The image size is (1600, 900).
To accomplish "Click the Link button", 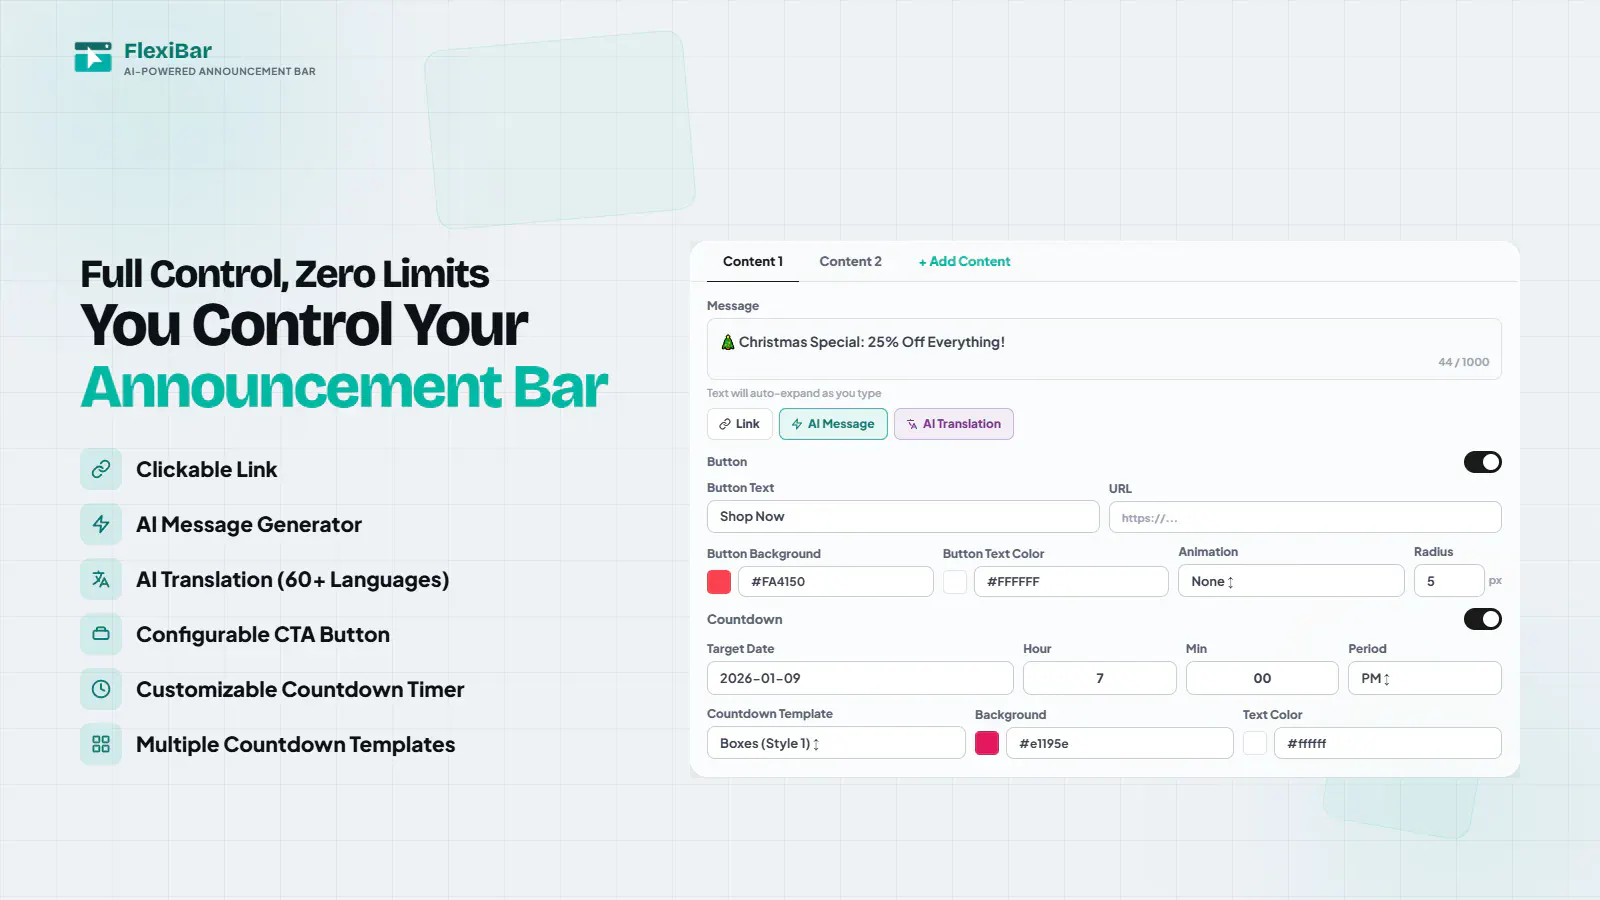I will (x=740, y=424).
